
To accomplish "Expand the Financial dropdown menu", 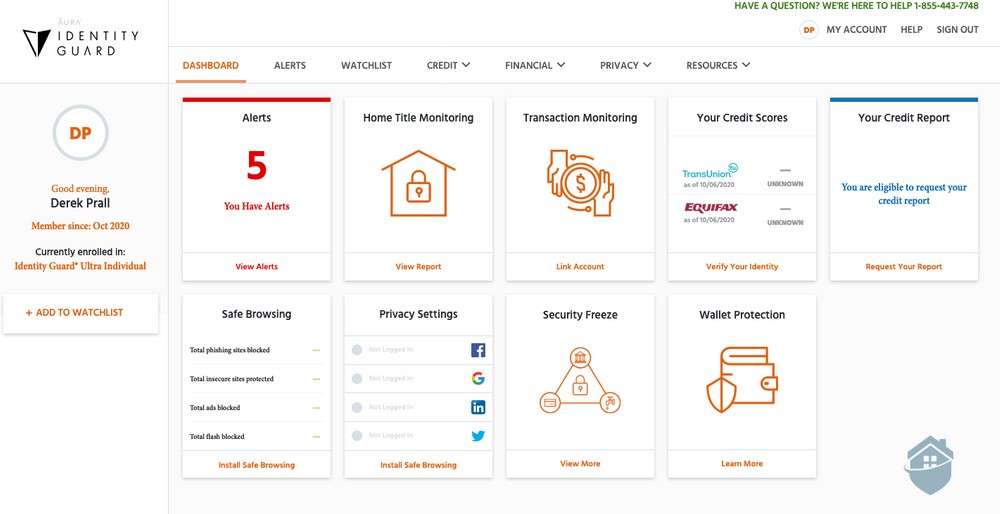I will [x=535, y=66].
